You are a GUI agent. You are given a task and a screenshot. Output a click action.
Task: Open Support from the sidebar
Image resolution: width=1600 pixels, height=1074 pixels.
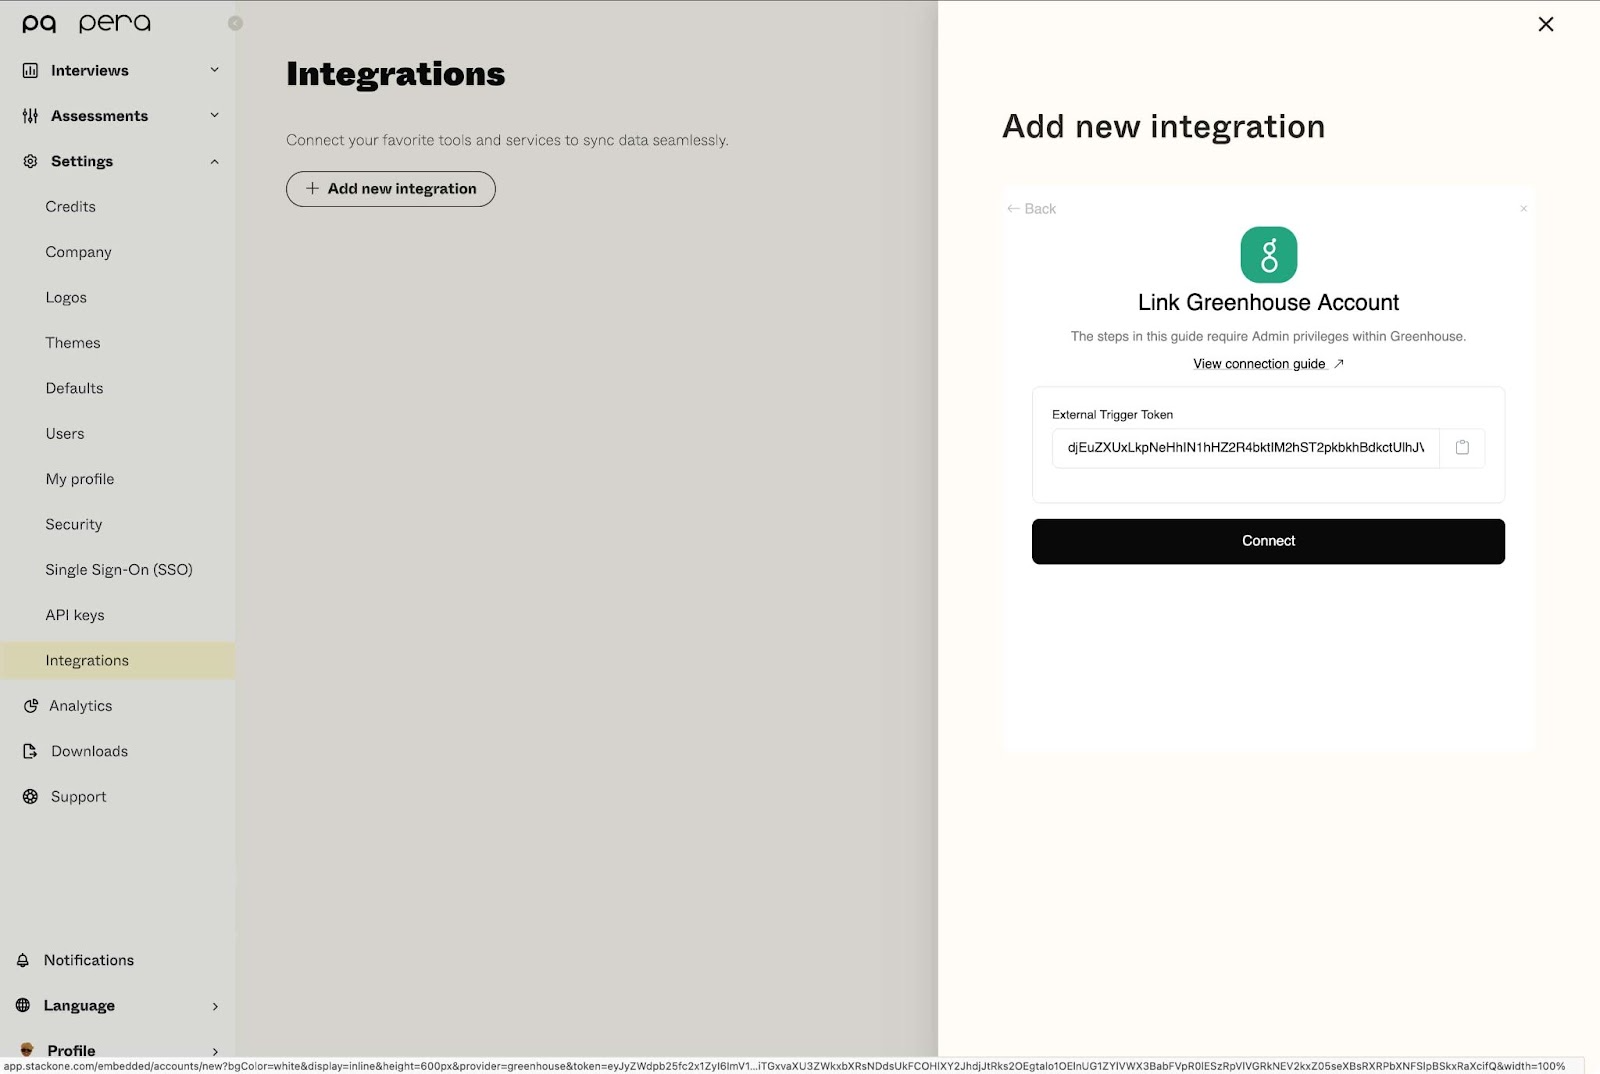click(78, 797)
